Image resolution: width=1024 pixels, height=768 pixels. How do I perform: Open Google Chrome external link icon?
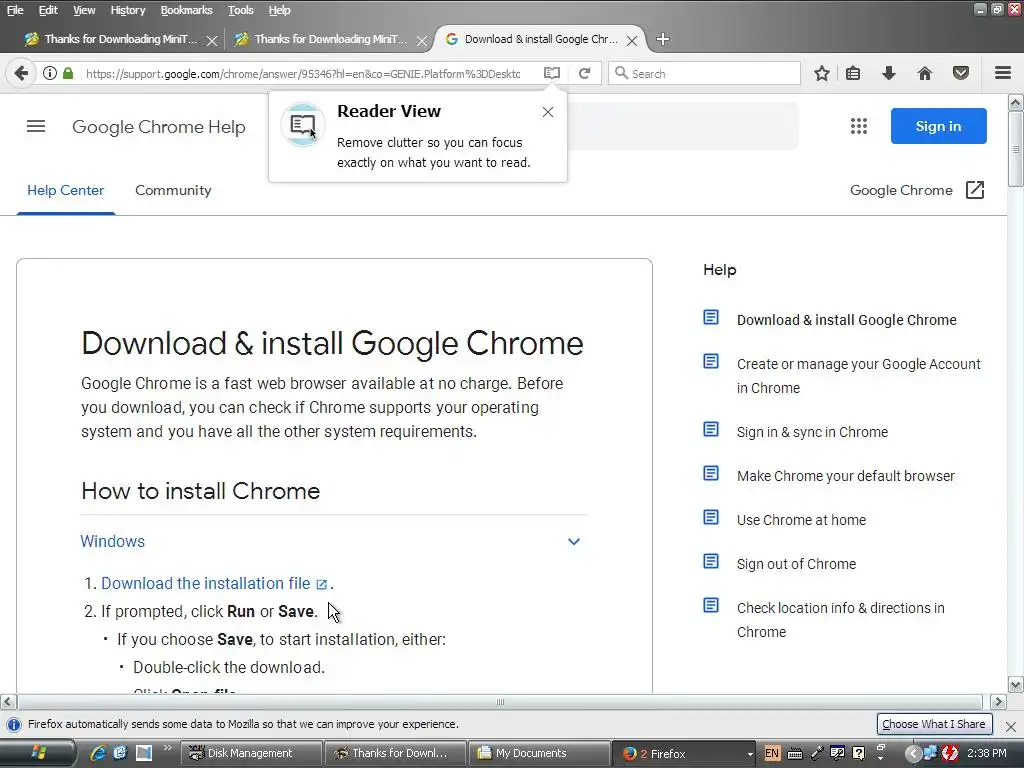click(x=974, y=190)
